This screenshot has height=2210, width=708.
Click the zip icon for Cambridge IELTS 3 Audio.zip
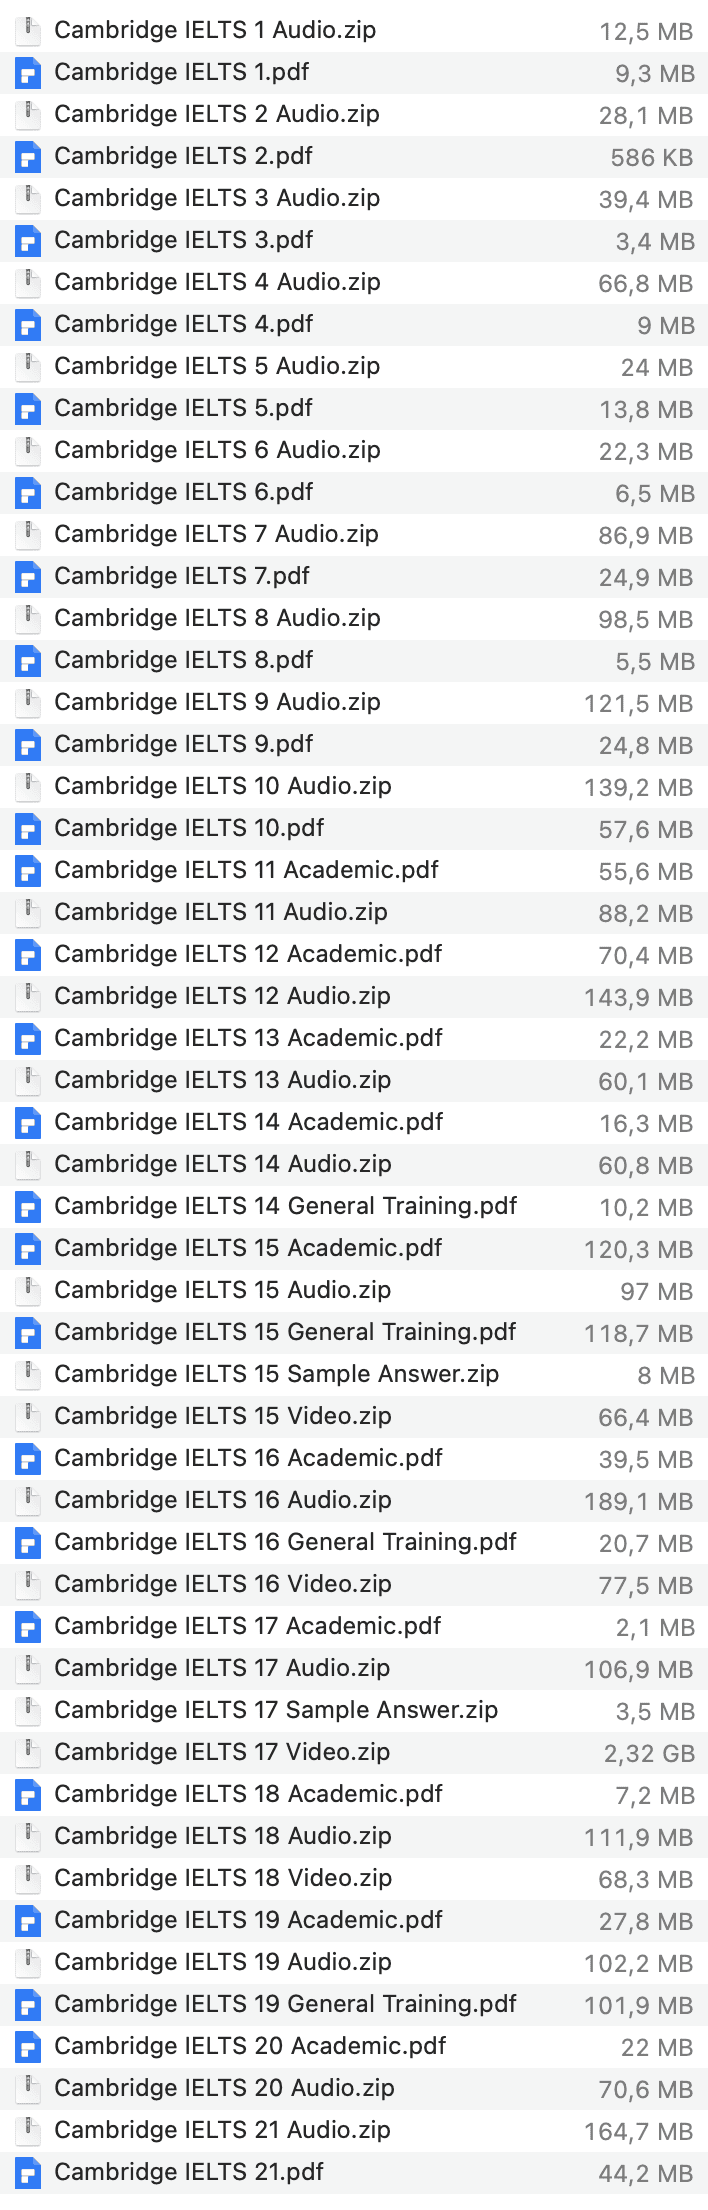pyautogui.click(x=29, y=199)
